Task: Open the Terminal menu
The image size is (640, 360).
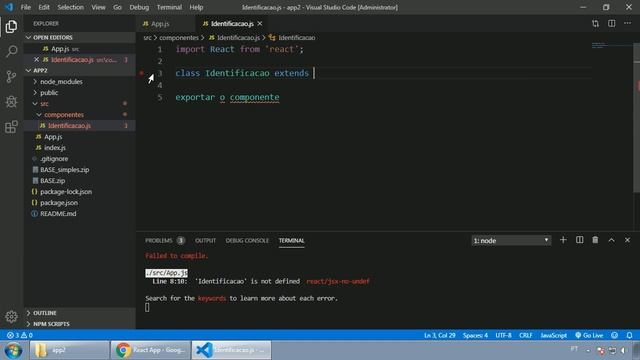Action: [169, 7]
